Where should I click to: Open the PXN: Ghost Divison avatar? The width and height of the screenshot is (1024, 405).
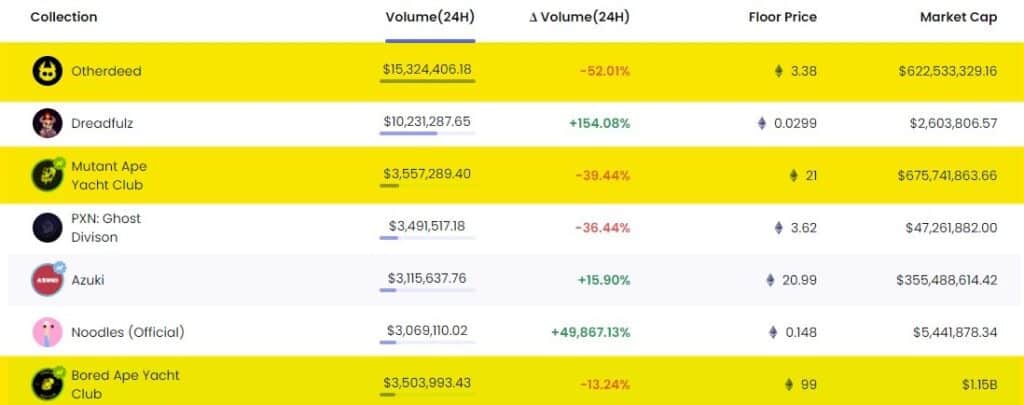pyautogui.click(x=48, y=227)
